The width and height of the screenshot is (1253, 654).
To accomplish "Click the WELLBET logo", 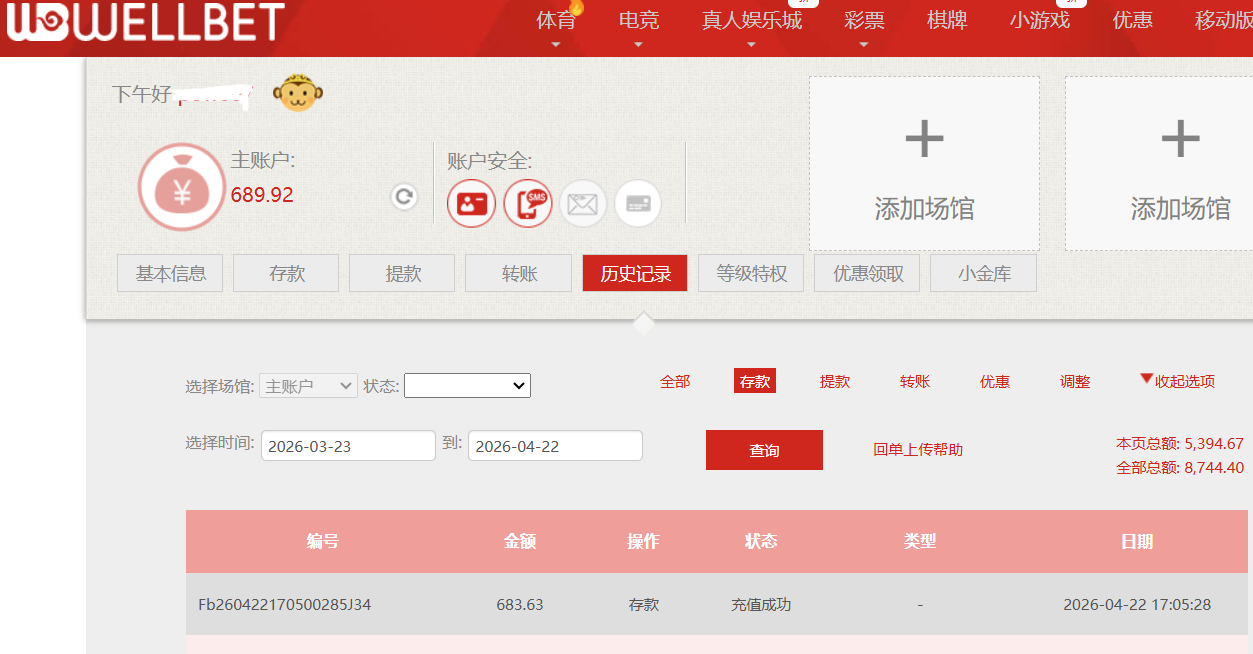I will [x=145, y=22].
